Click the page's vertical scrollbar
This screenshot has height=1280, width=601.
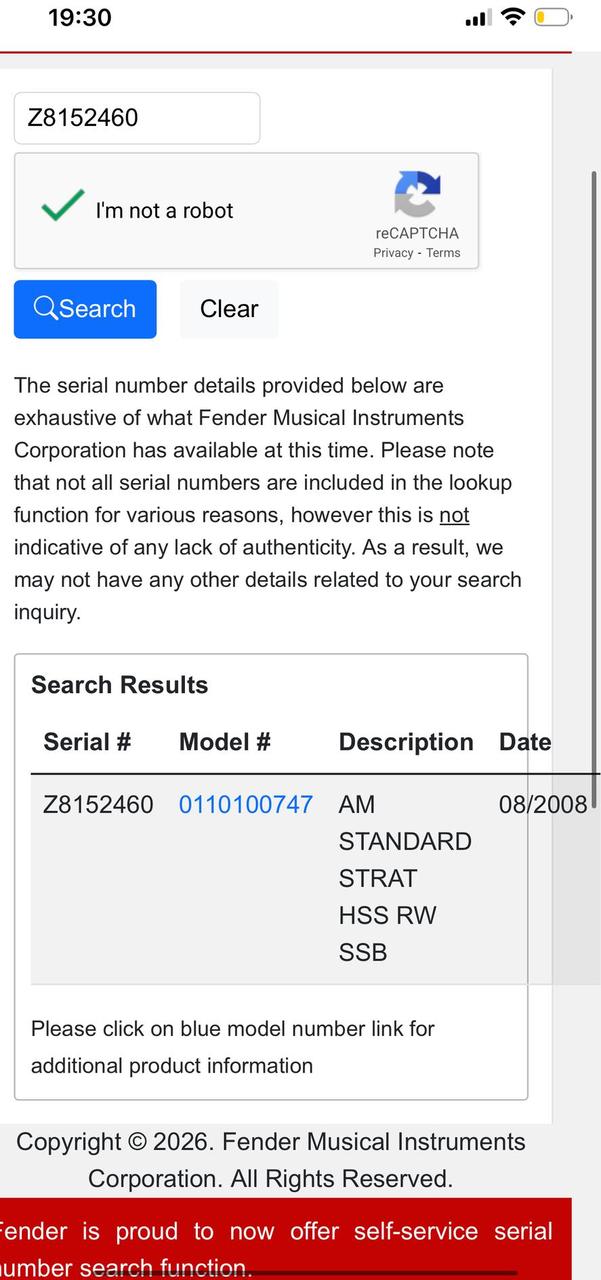point(595,480)
